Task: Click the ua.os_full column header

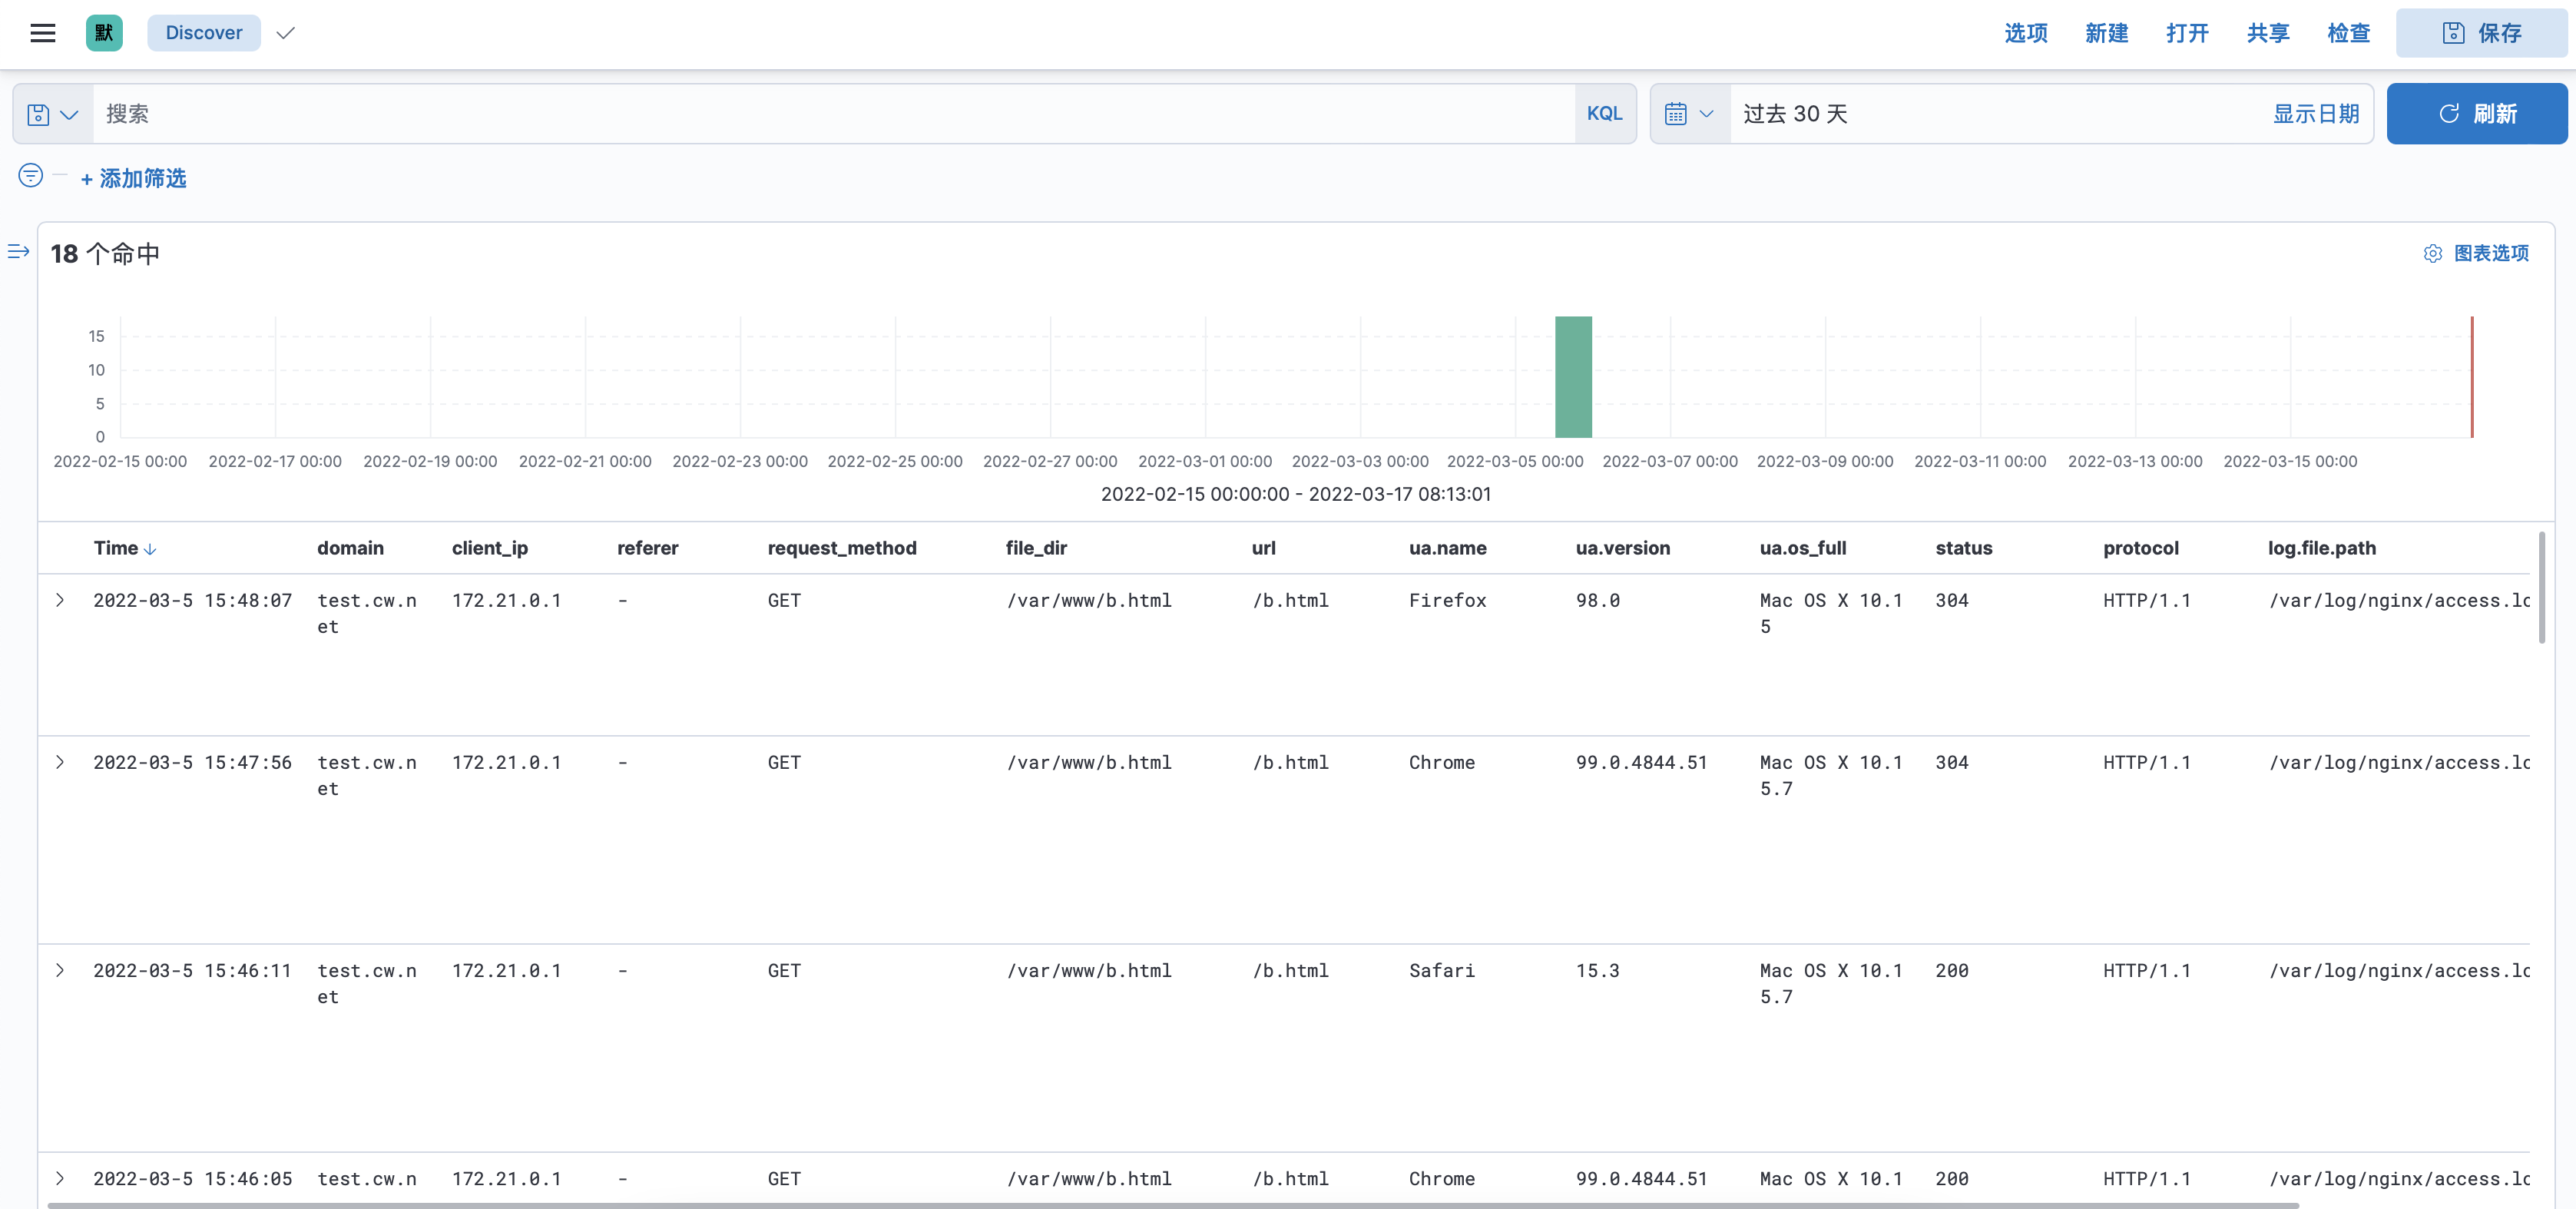Action: (x=1803, y=548)
